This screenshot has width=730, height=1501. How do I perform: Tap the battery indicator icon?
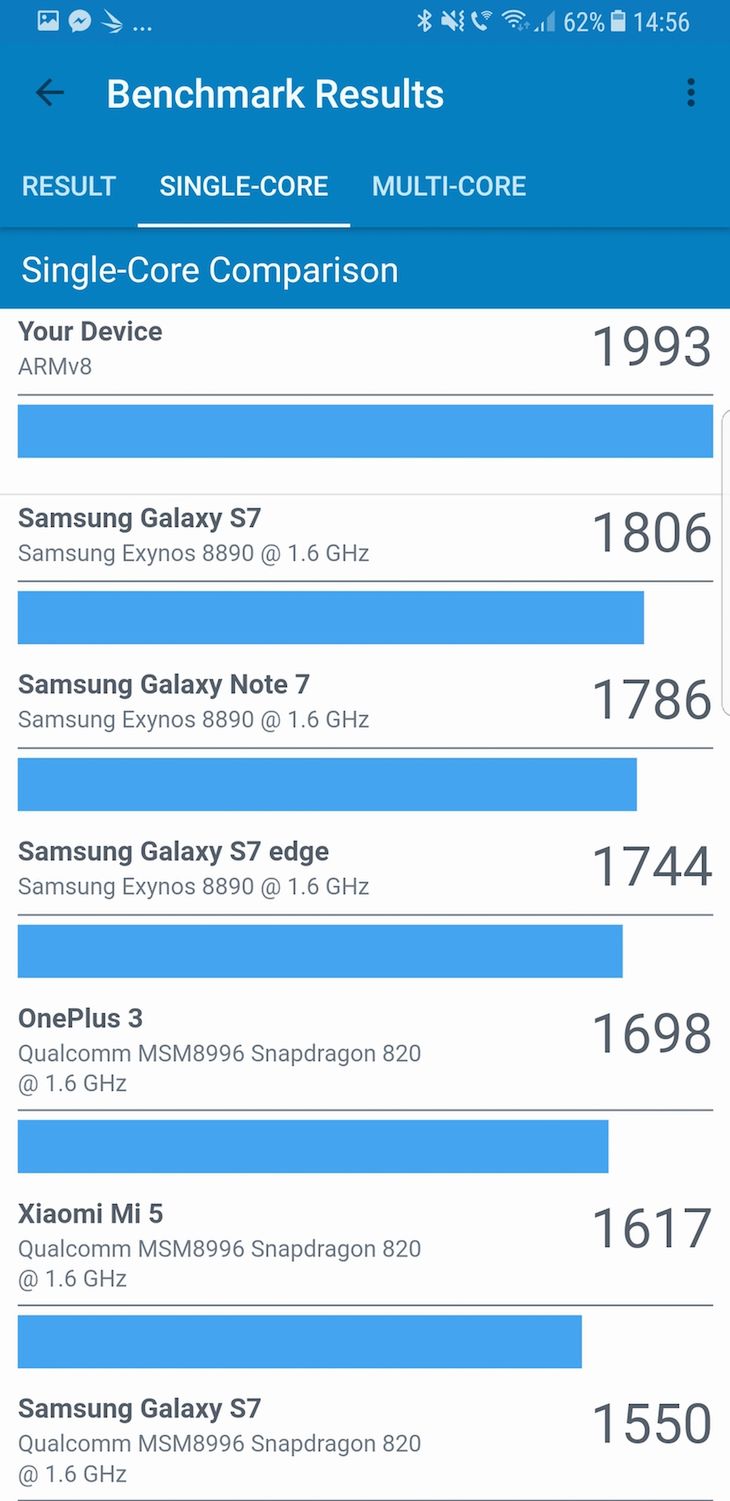(x=617, y=21)
